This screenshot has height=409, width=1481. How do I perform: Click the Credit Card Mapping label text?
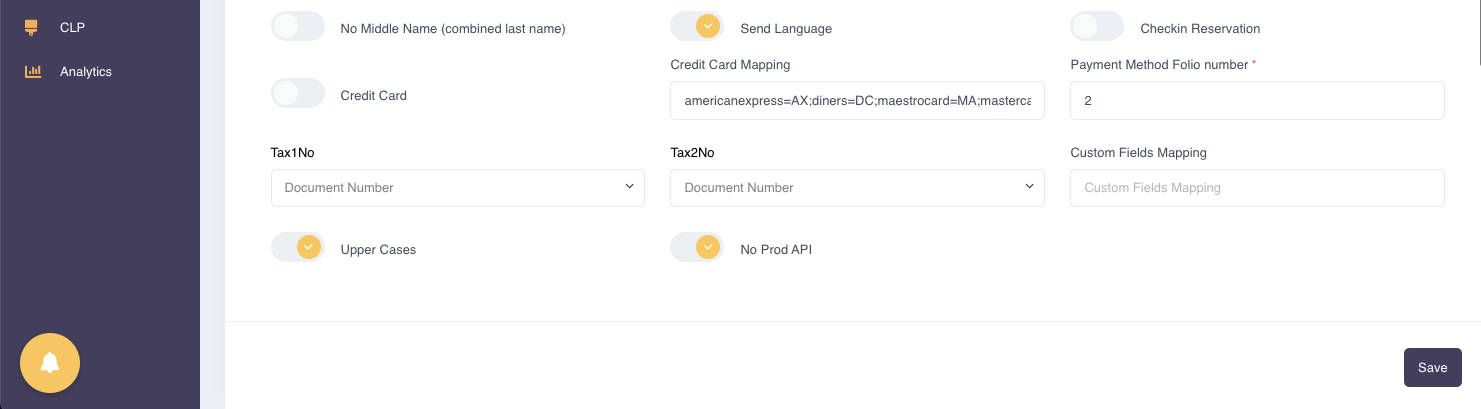pyautogui.click(x=730, y=65)
